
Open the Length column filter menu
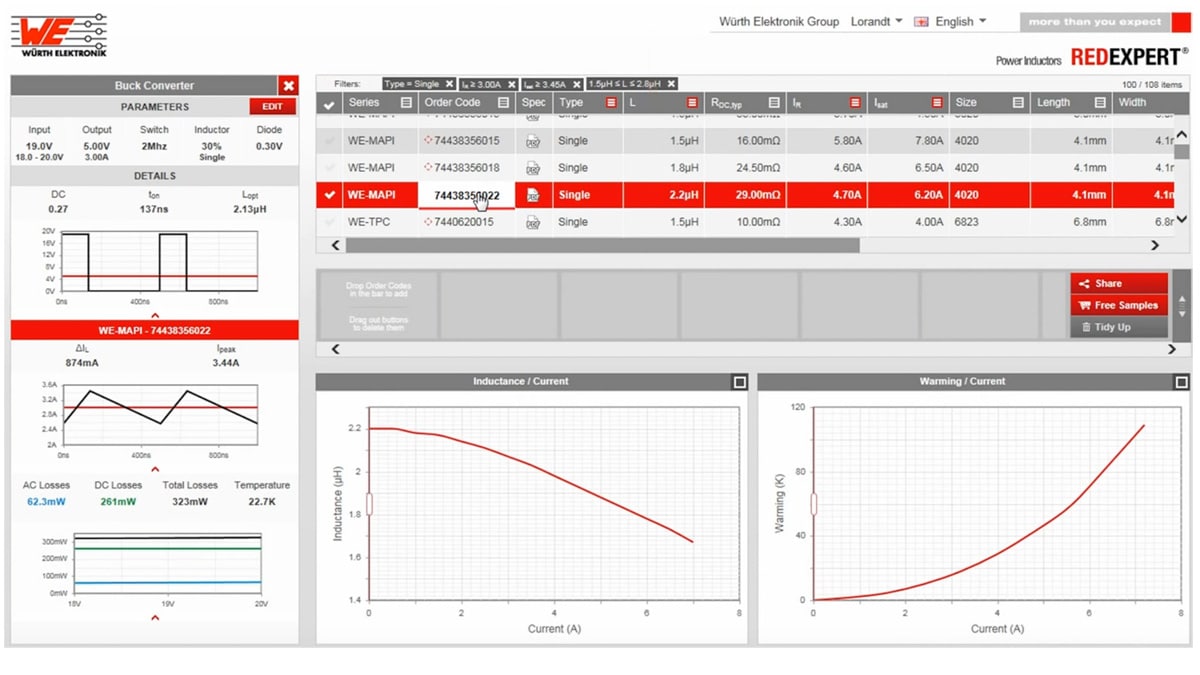[1100, 103]
